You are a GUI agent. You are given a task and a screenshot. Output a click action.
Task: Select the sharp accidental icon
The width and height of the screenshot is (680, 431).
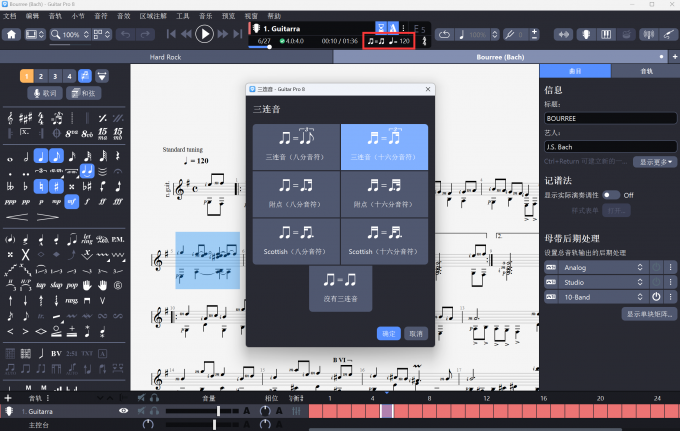pyautogui.click(x=56, y=187)
